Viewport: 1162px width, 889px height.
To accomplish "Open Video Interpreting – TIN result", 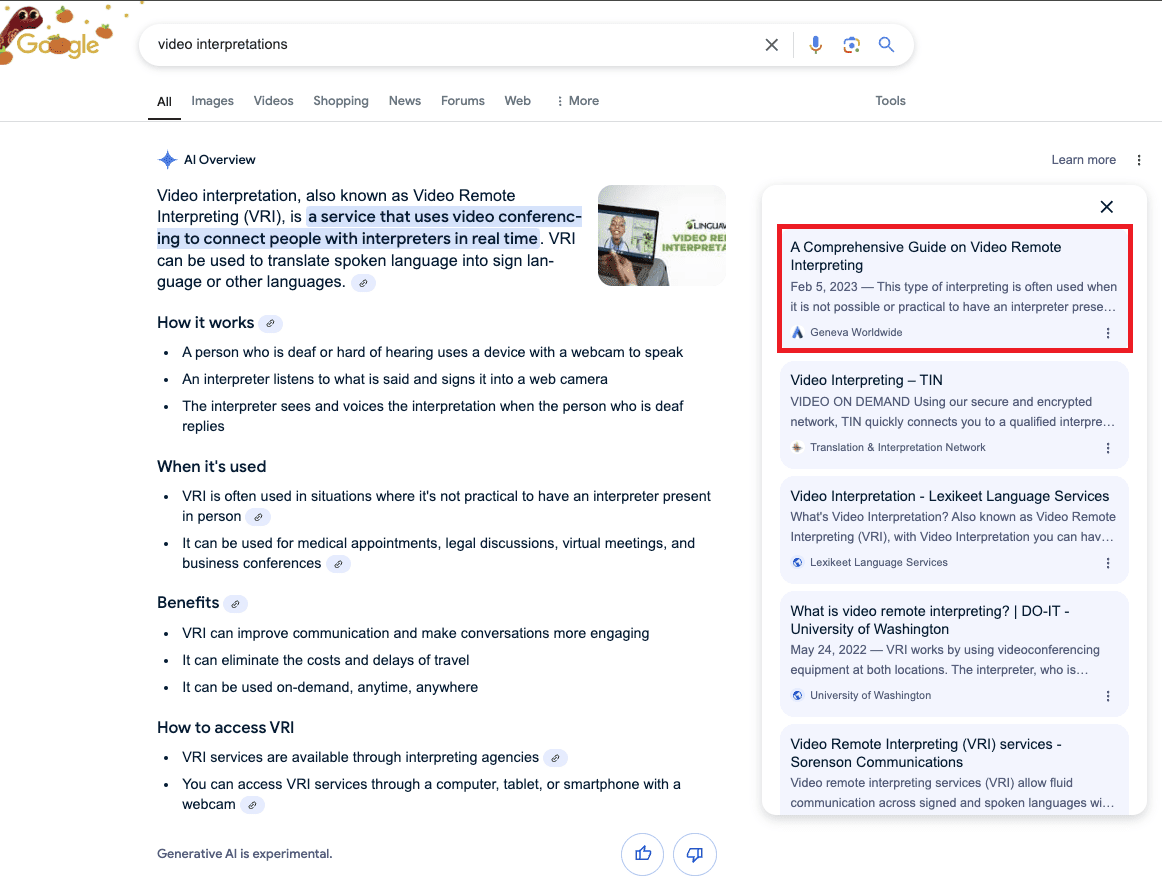I will [x=866, y=380].
